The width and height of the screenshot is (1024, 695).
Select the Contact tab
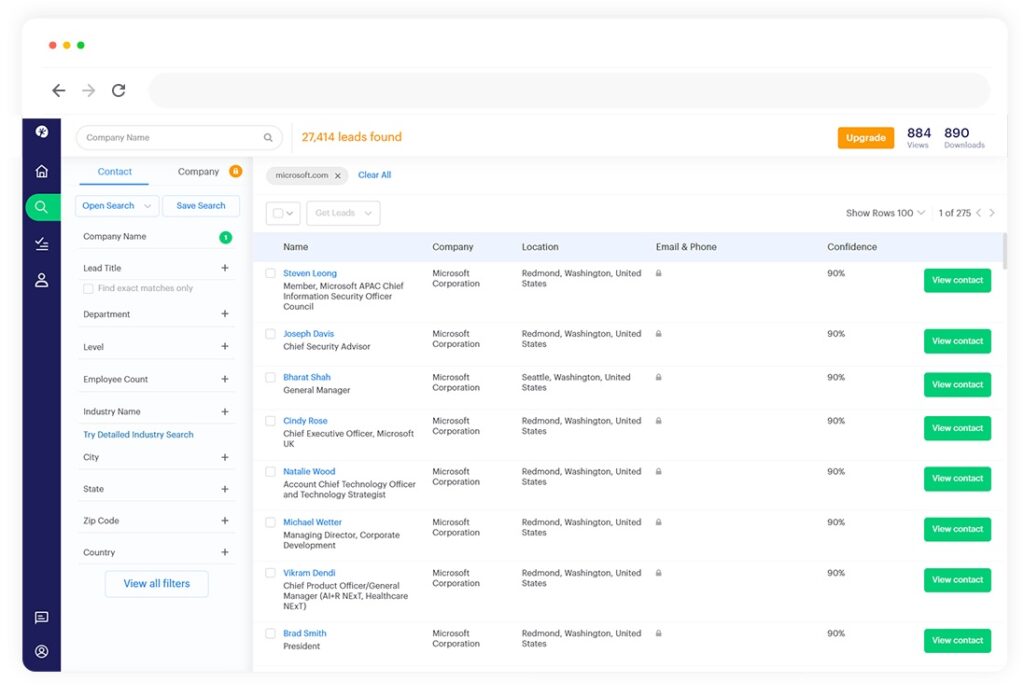coord(113,171)
